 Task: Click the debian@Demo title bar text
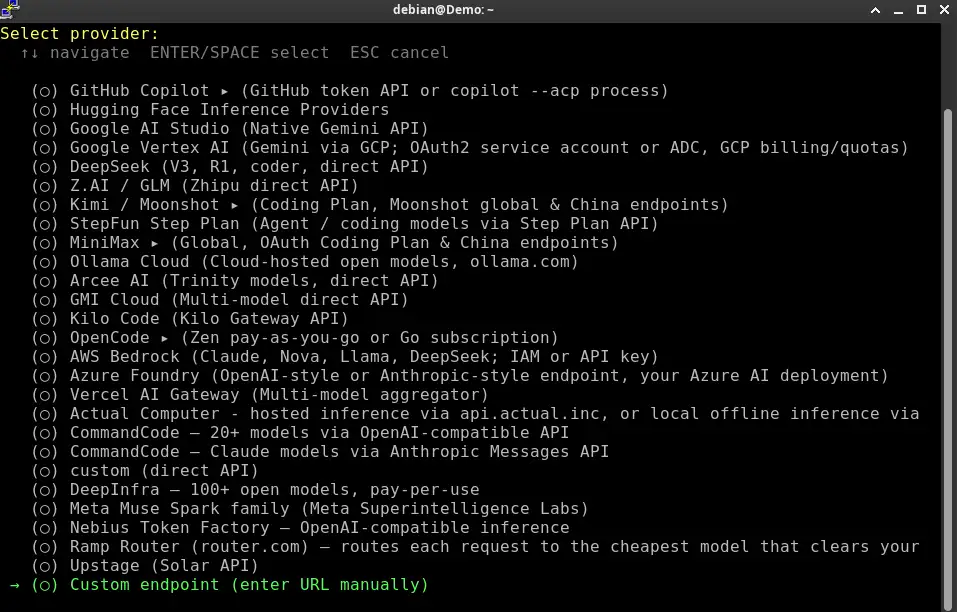pos(443,10)
